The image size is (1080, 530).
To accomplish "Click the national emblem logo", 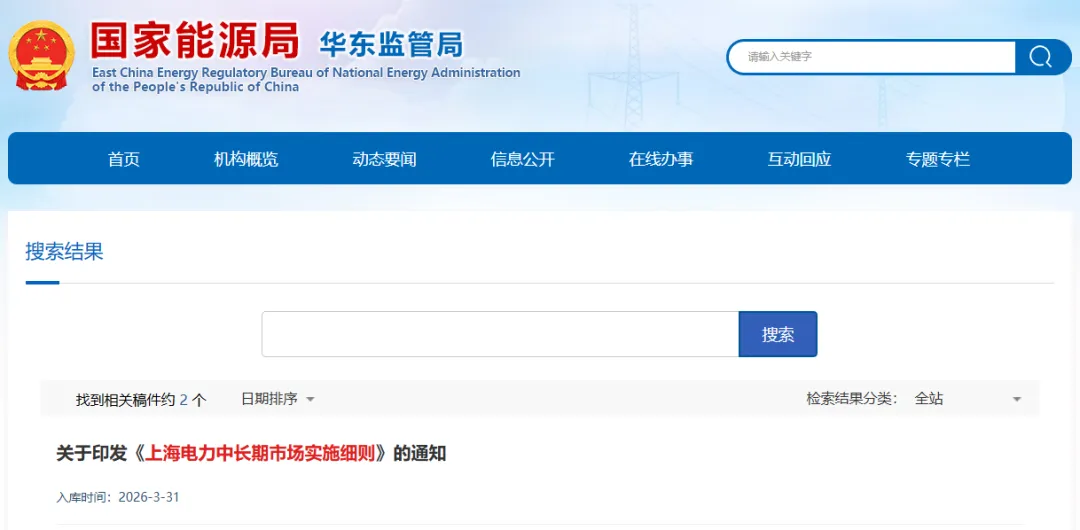I will pos(41,56).
